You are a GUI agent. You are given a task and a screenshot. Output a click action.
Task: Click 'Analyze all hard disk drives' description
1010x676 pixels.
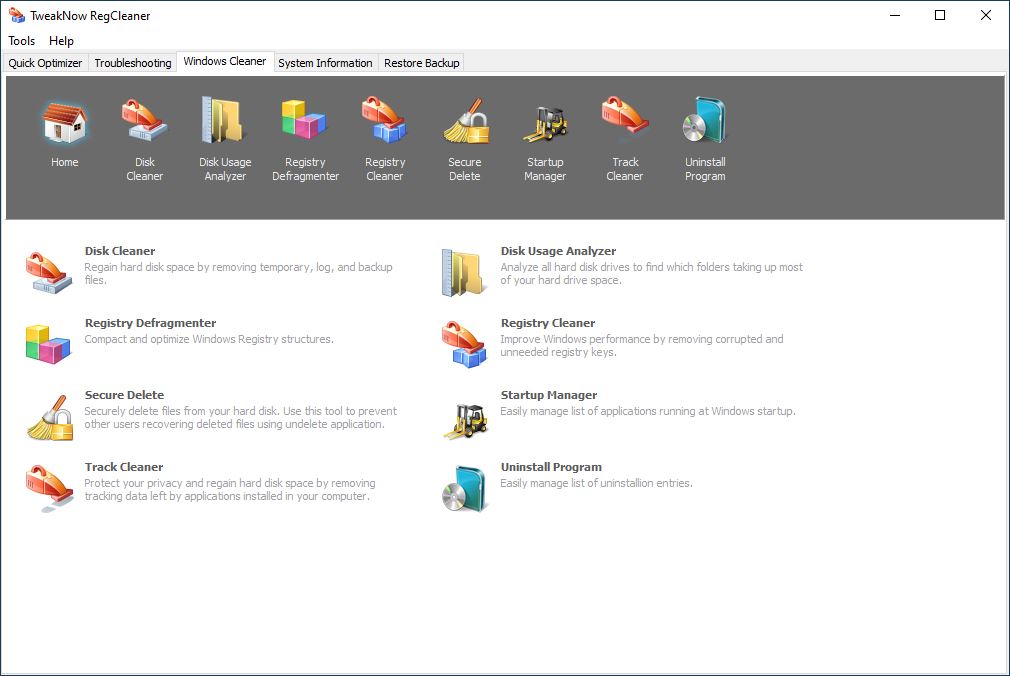tap(652, 274)
